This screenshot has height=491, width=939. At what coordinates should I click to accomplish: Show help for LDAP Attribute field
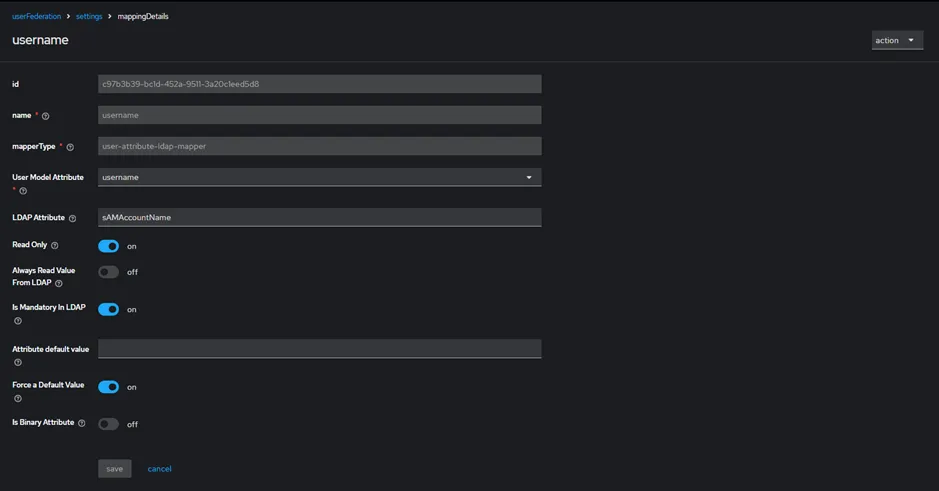pyautogui.click(x=72, y=219)
